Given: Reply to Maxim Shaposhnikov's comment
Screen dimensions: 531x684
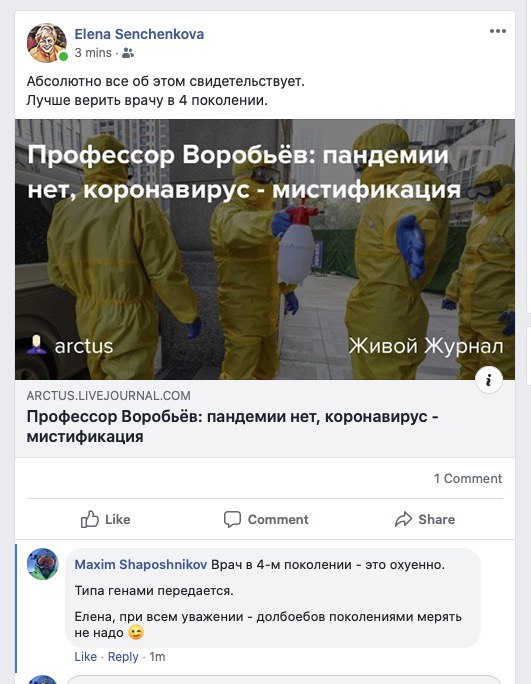Looking at the screenshot, I should tap(123, 657).
